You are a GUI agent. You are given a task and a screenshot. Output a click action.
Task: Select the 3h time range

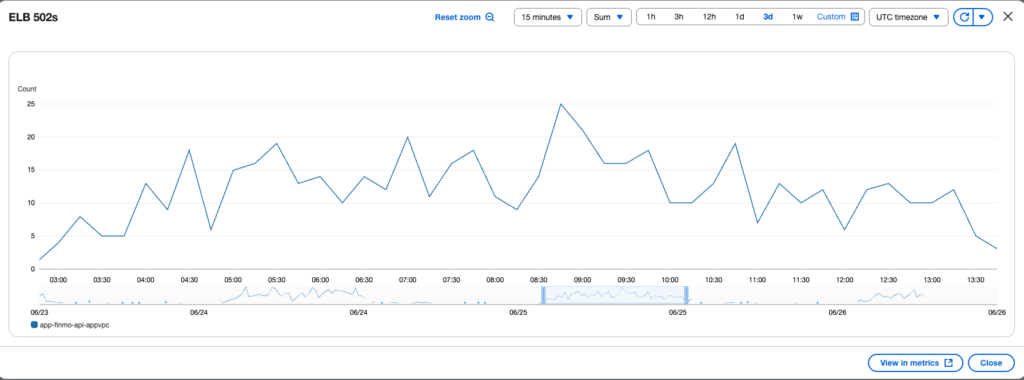pos(679,17)
